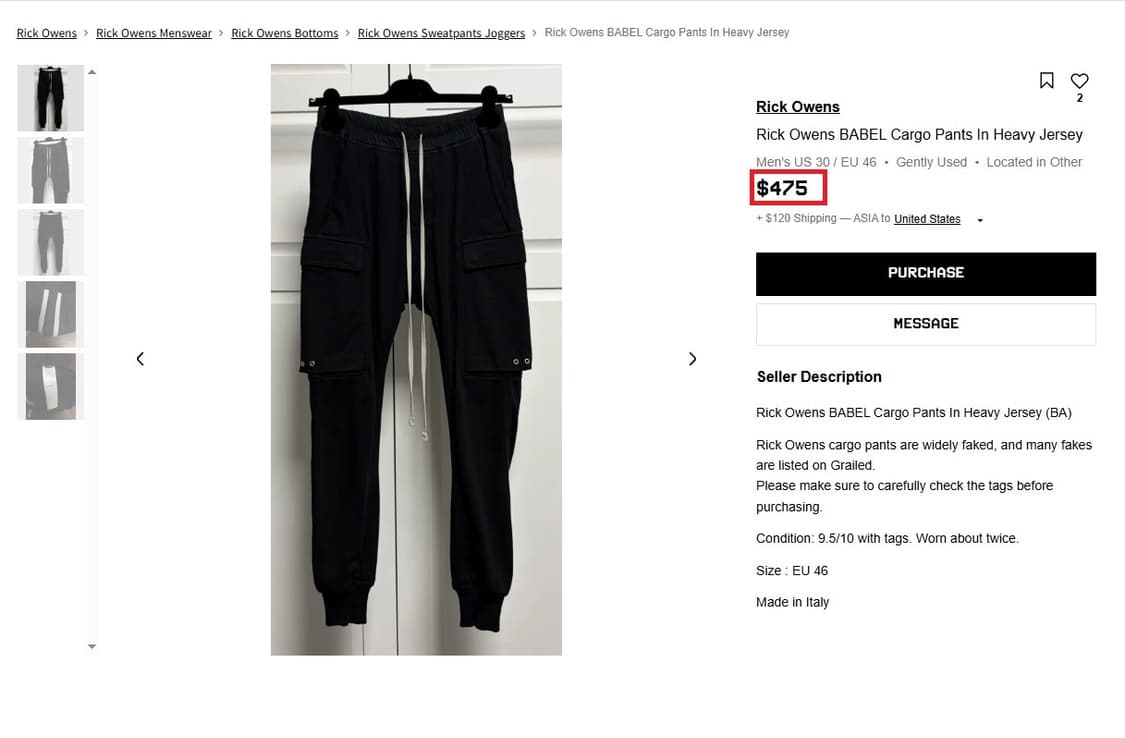Open Rick Owens Sweatpants Joggers breadcrumb
The height and width of the screenshot is (738, 1125).
441,33
